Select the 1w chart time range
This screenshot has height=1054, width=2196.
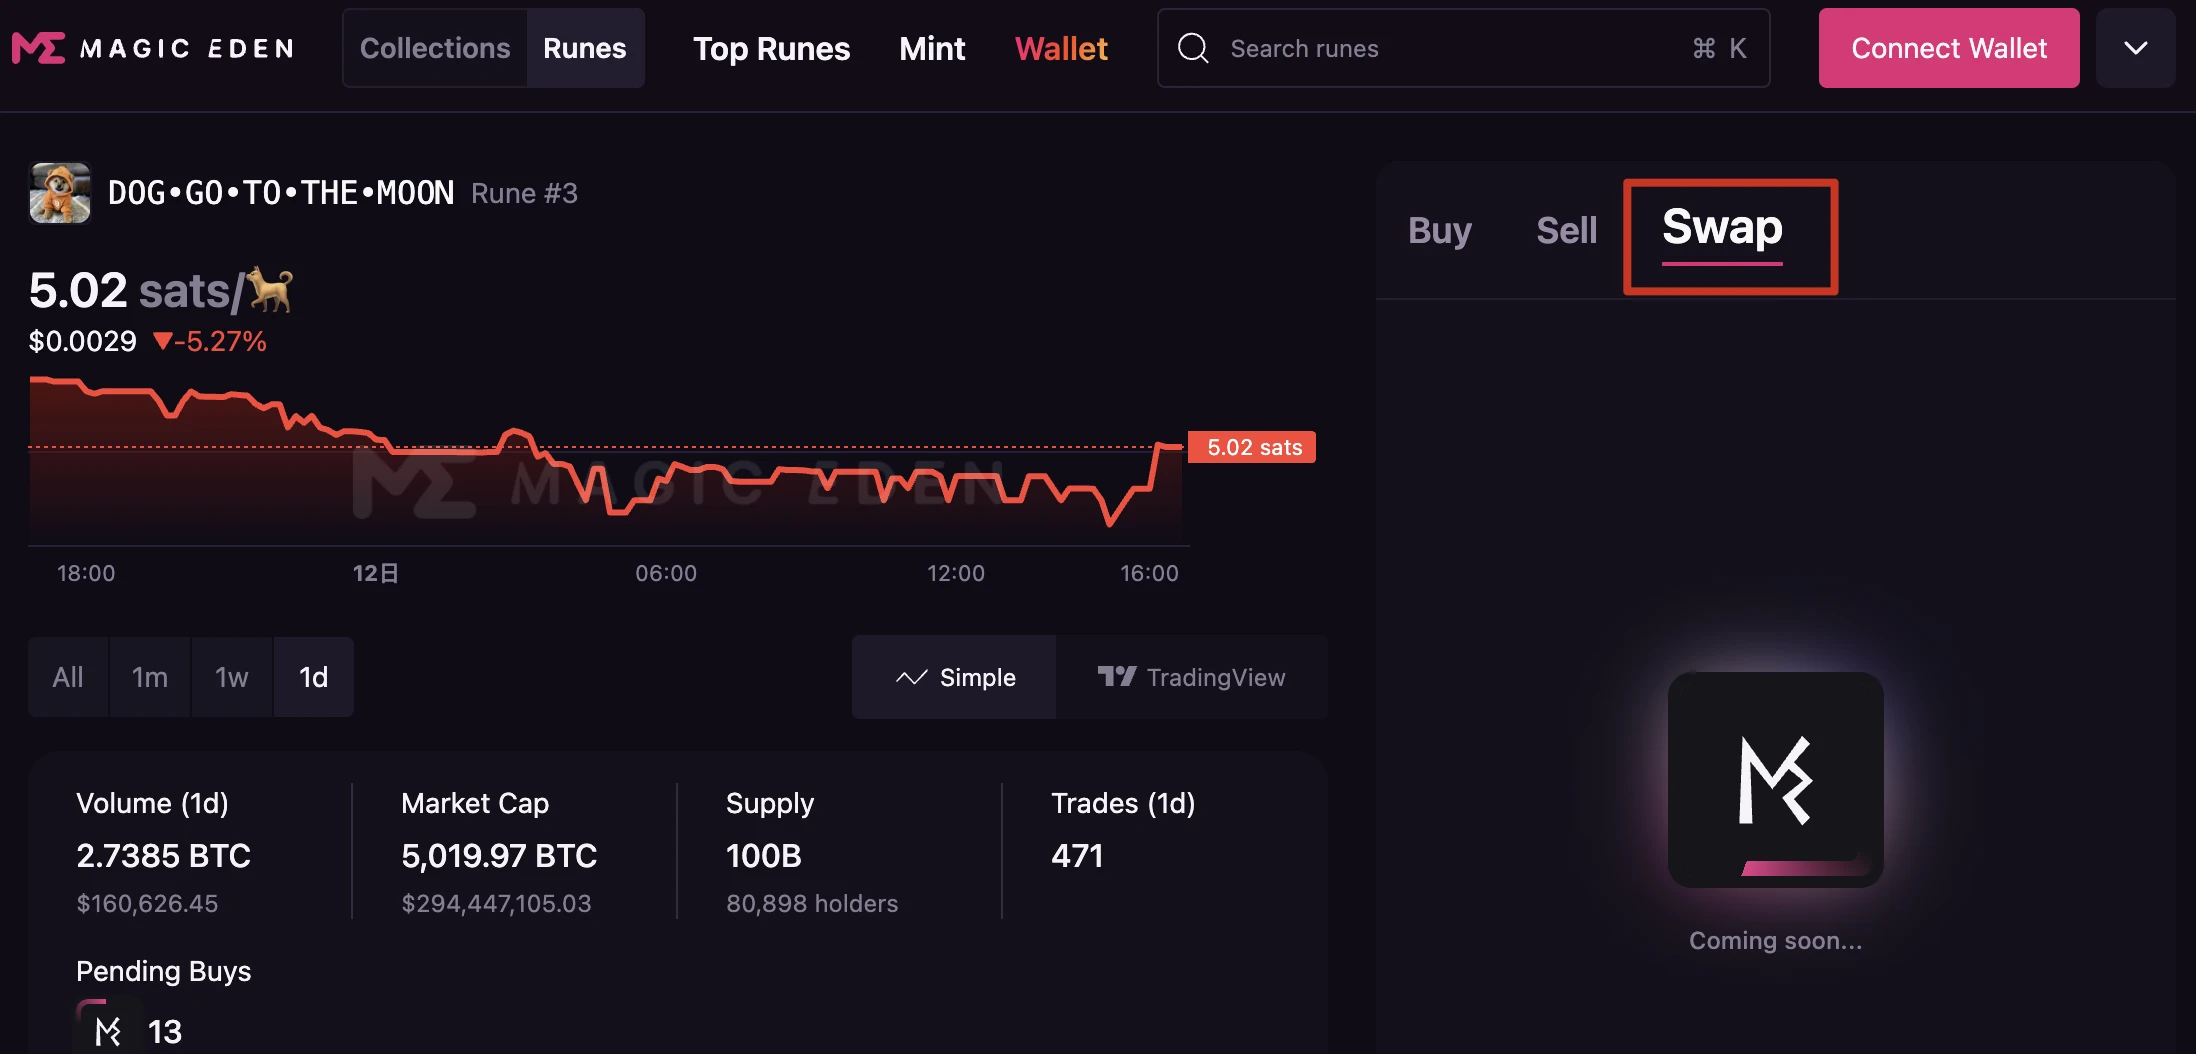[231, 677]
